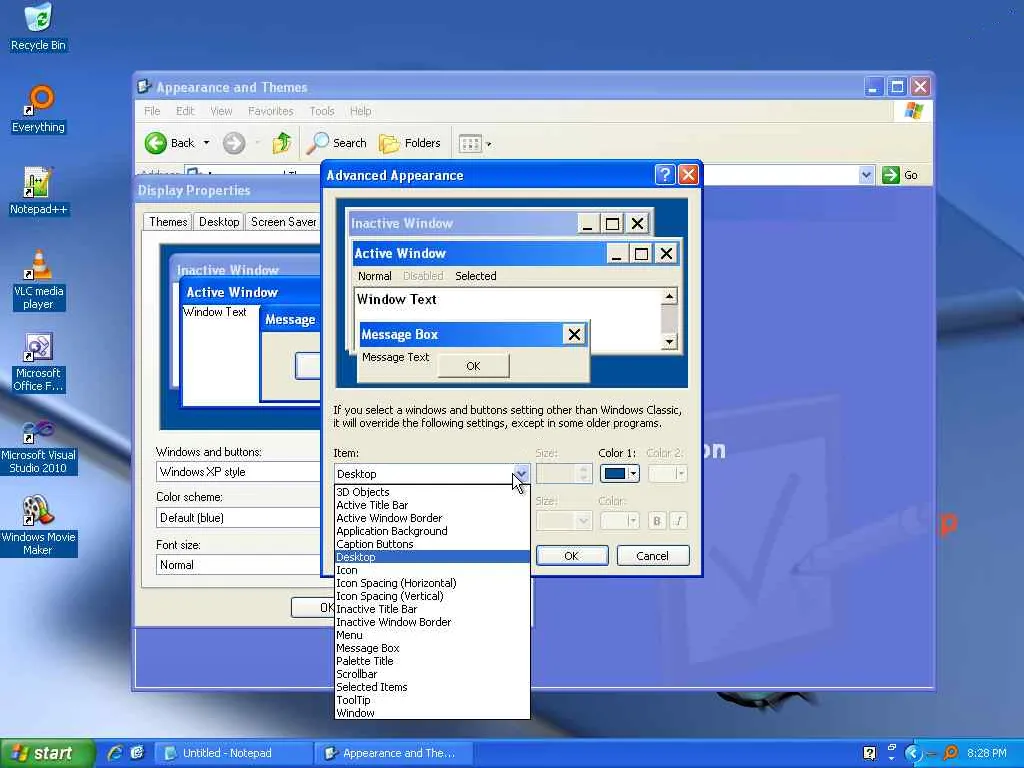Open the Windows and buttons combo box
This screenshot has width=1024, height=768.
click(x=238, y=472)
